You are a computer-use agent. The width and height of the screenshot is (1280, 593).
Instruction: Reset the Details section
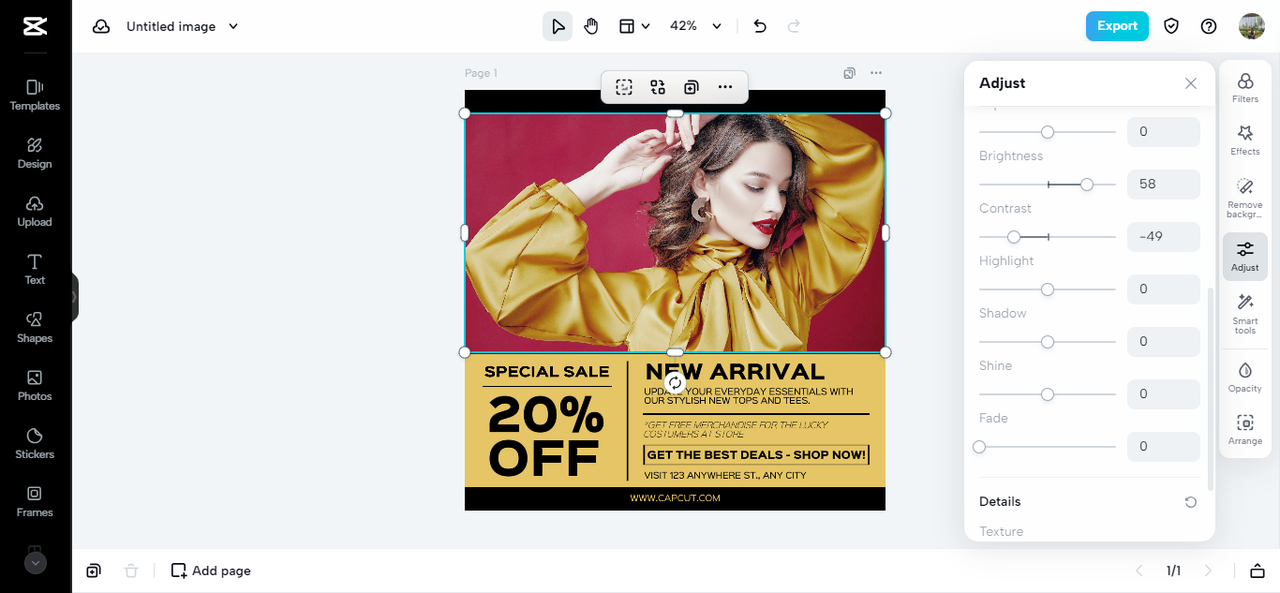pyautogui.click(x=1190, y=502)
